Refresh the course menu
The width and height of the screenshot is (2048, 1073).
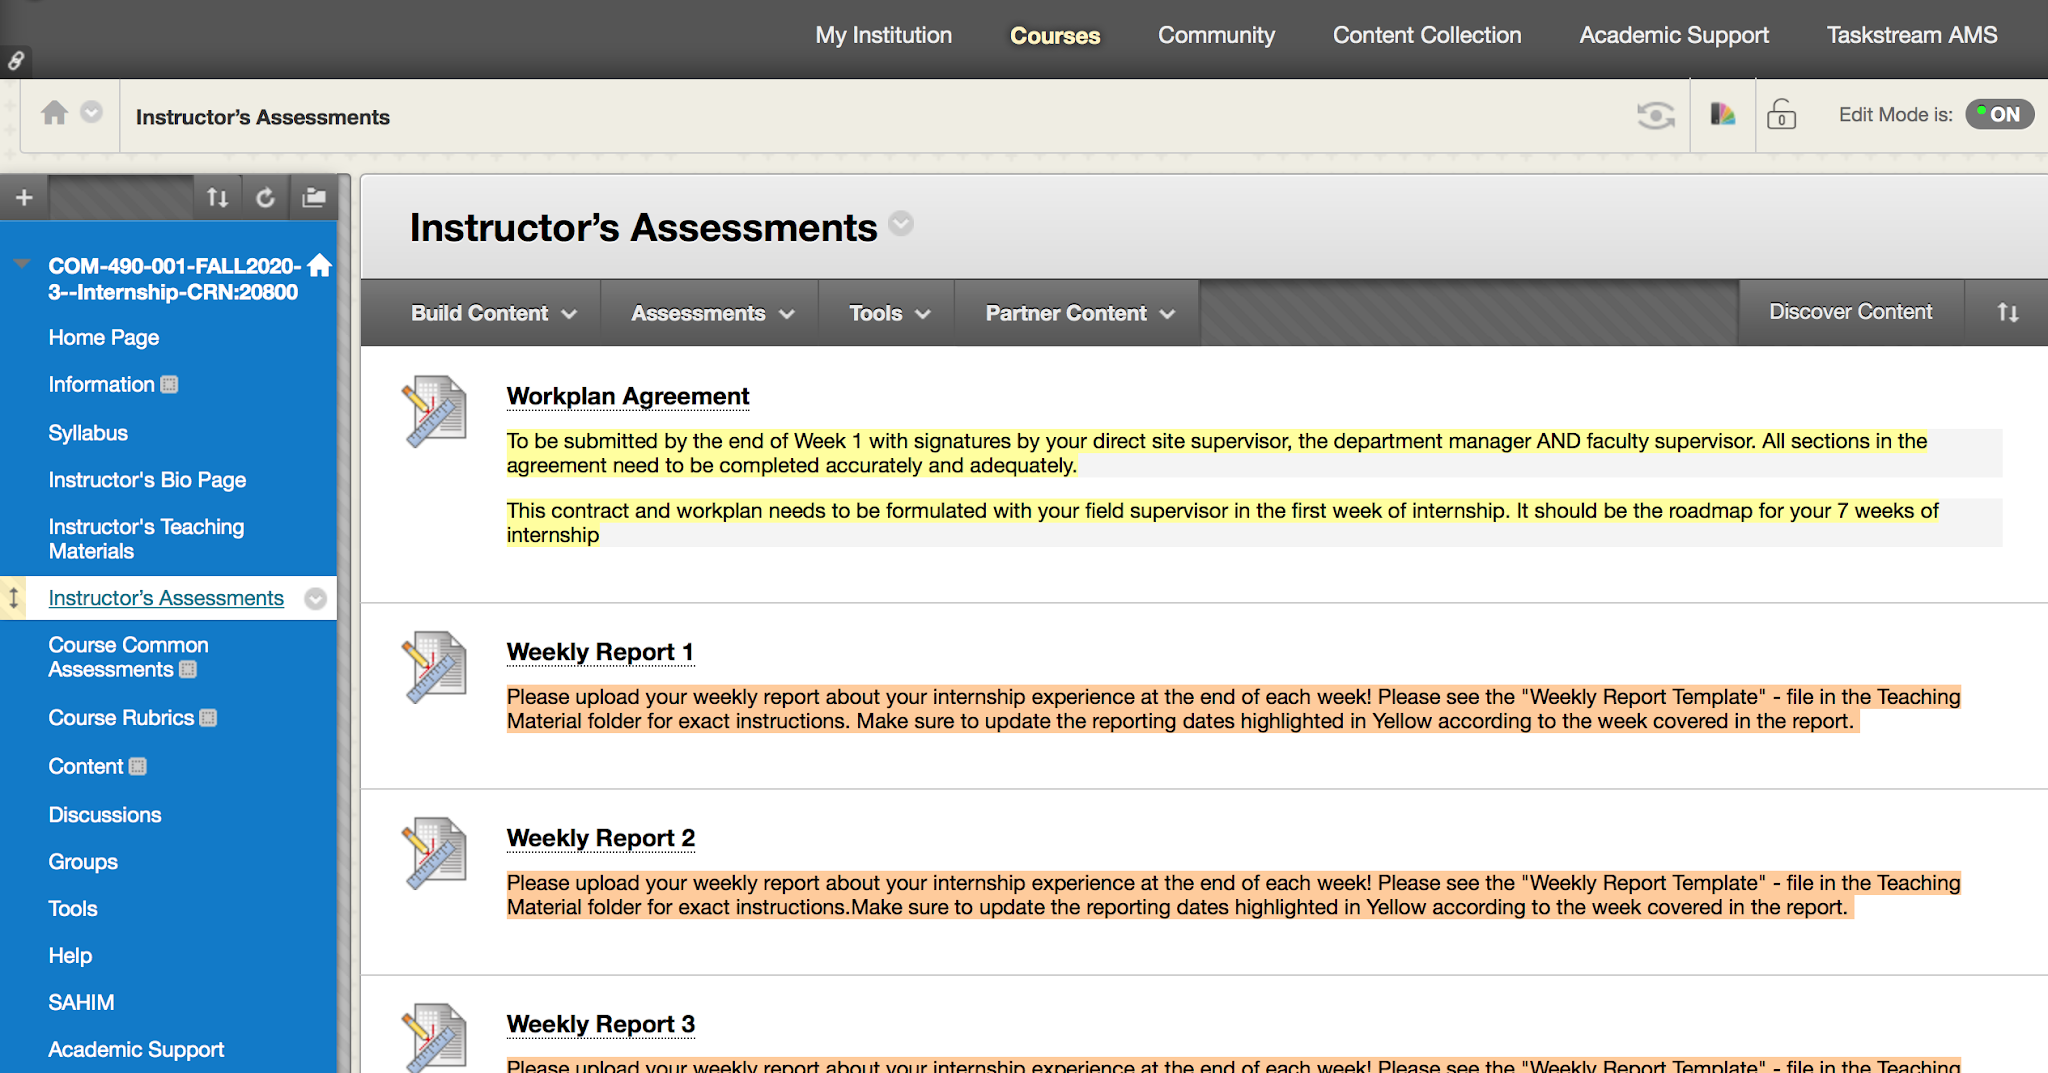click(266, 197)
